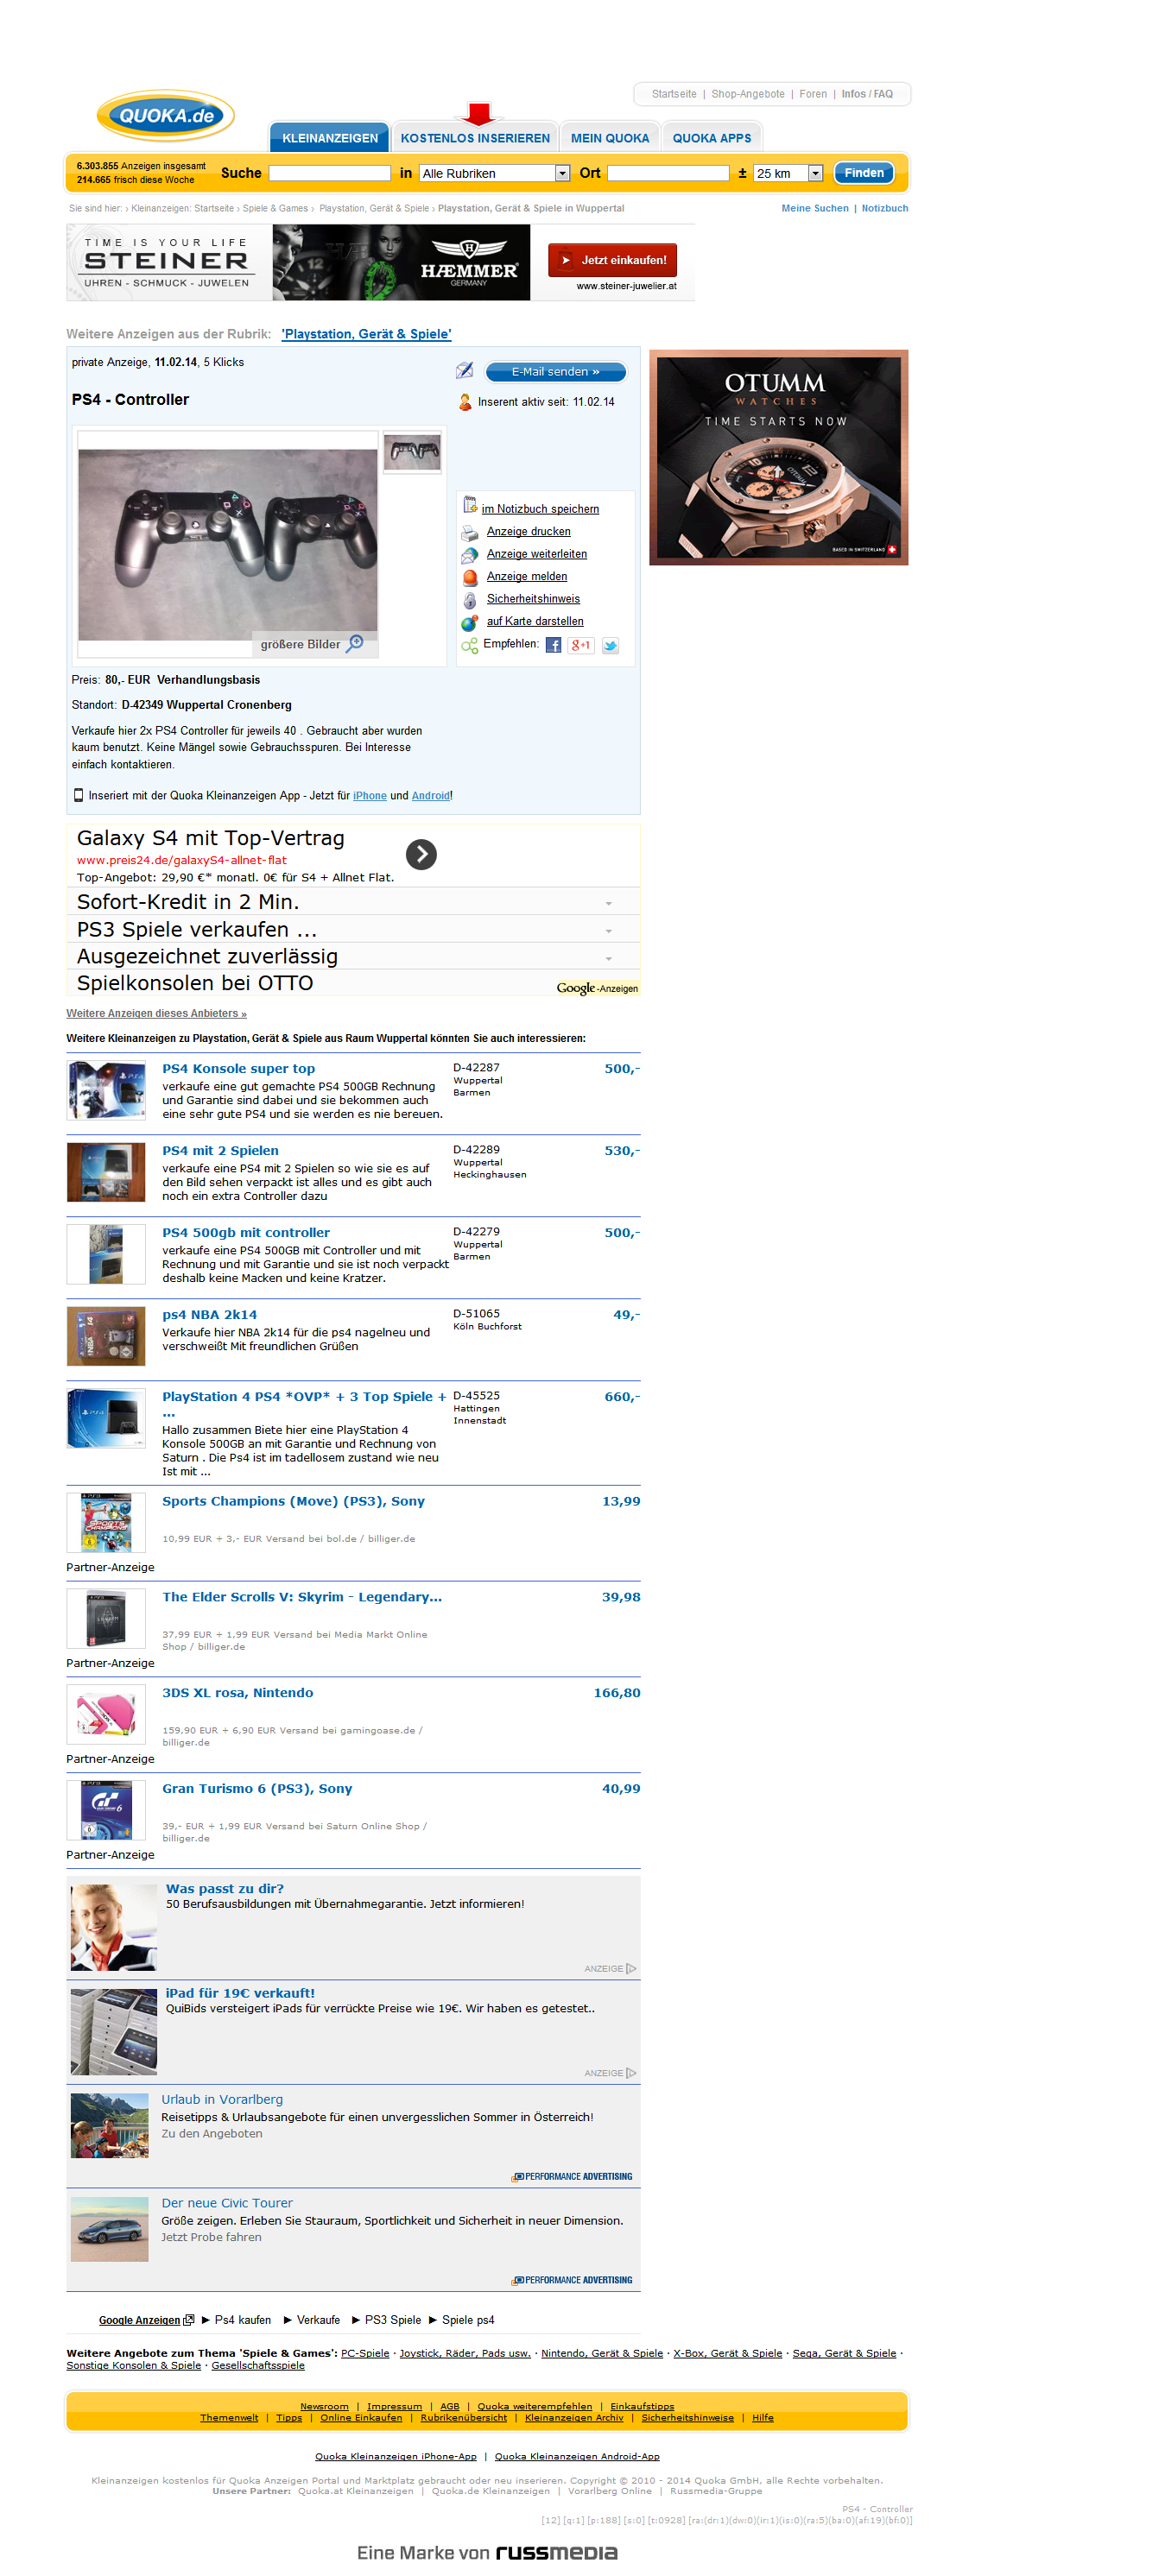Switch to the QUOKA APPS tab
The height and width of the screenshot is (2576, 1165).
712,138
